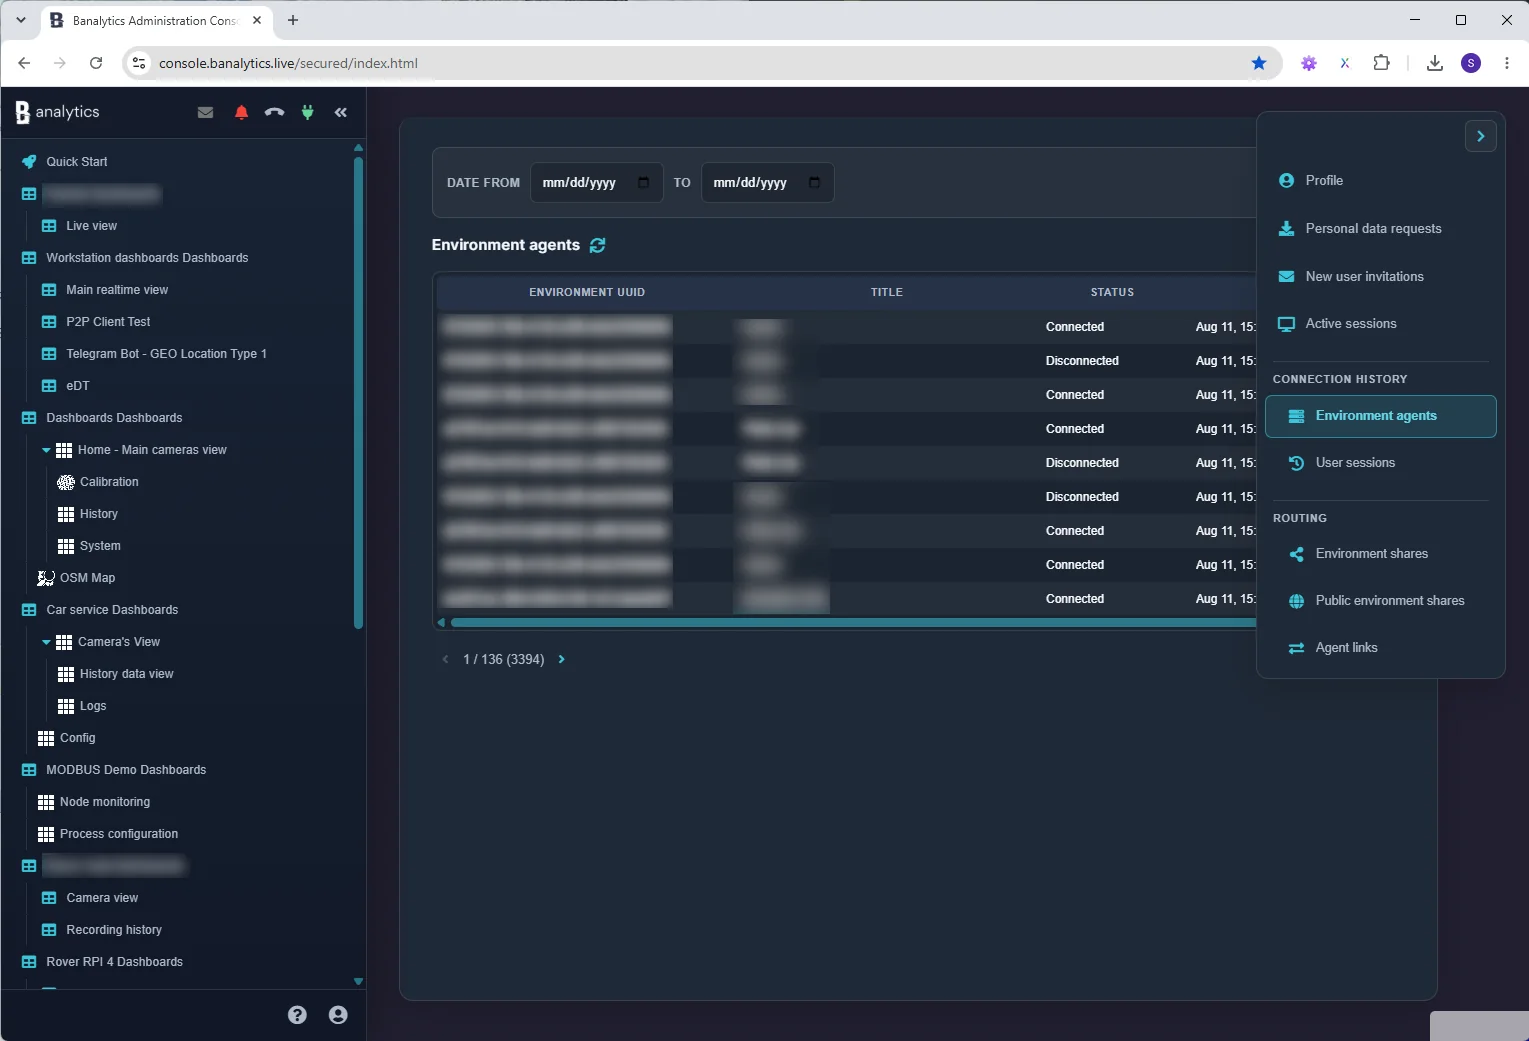Click the green plug connection icon
The height and width of the screenshot is (1041, 1529).
(x=308, y=112)
